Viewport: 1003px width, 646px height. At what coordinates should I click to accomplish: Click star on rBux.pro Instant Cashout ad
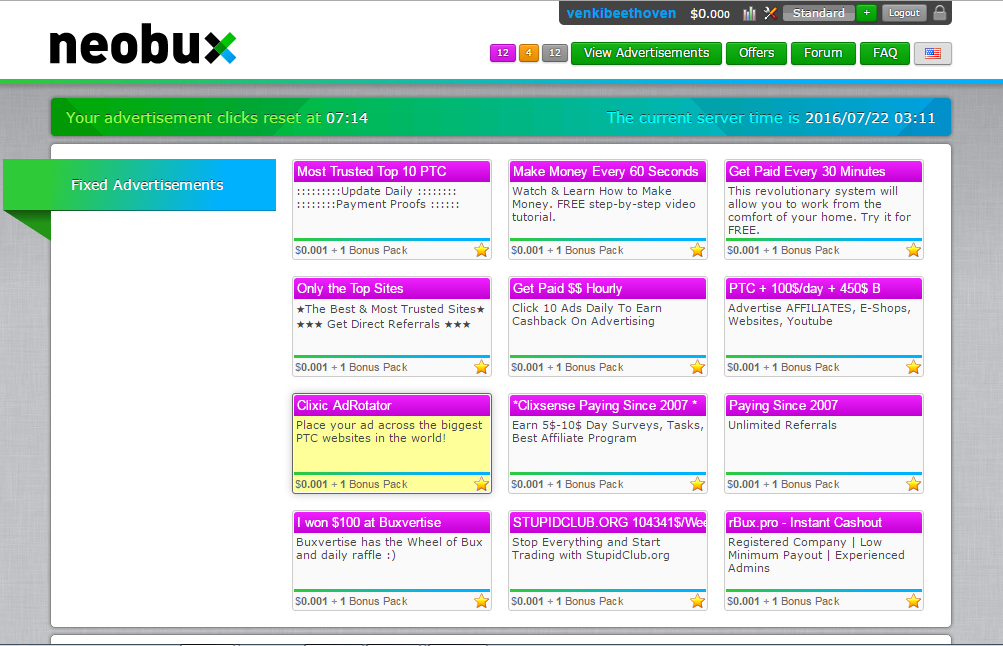(x=913, y=601)
